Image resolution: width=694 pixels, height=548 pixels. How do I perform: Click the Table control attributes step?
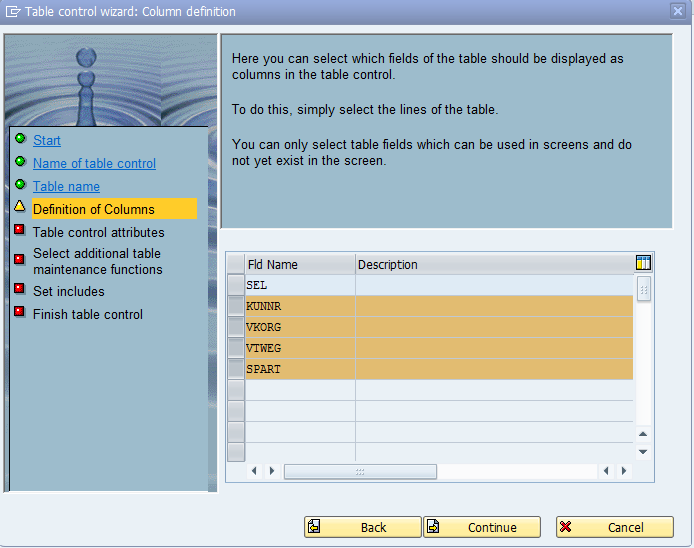click(x=99, y=232)
